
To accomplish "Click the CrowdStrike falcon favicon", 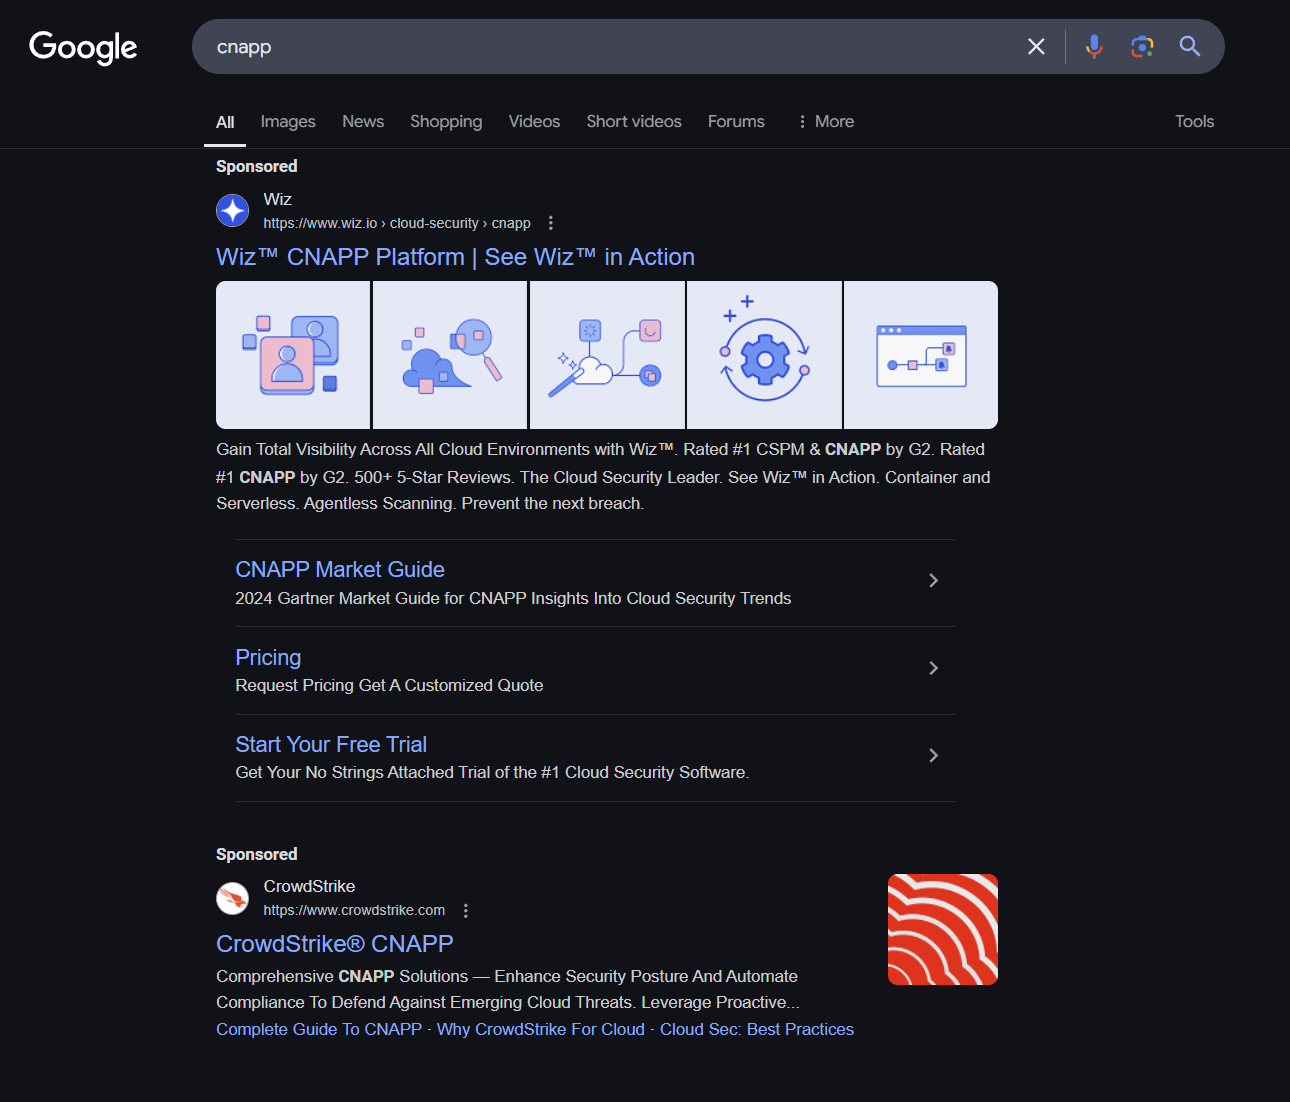I will click(233, 897).
